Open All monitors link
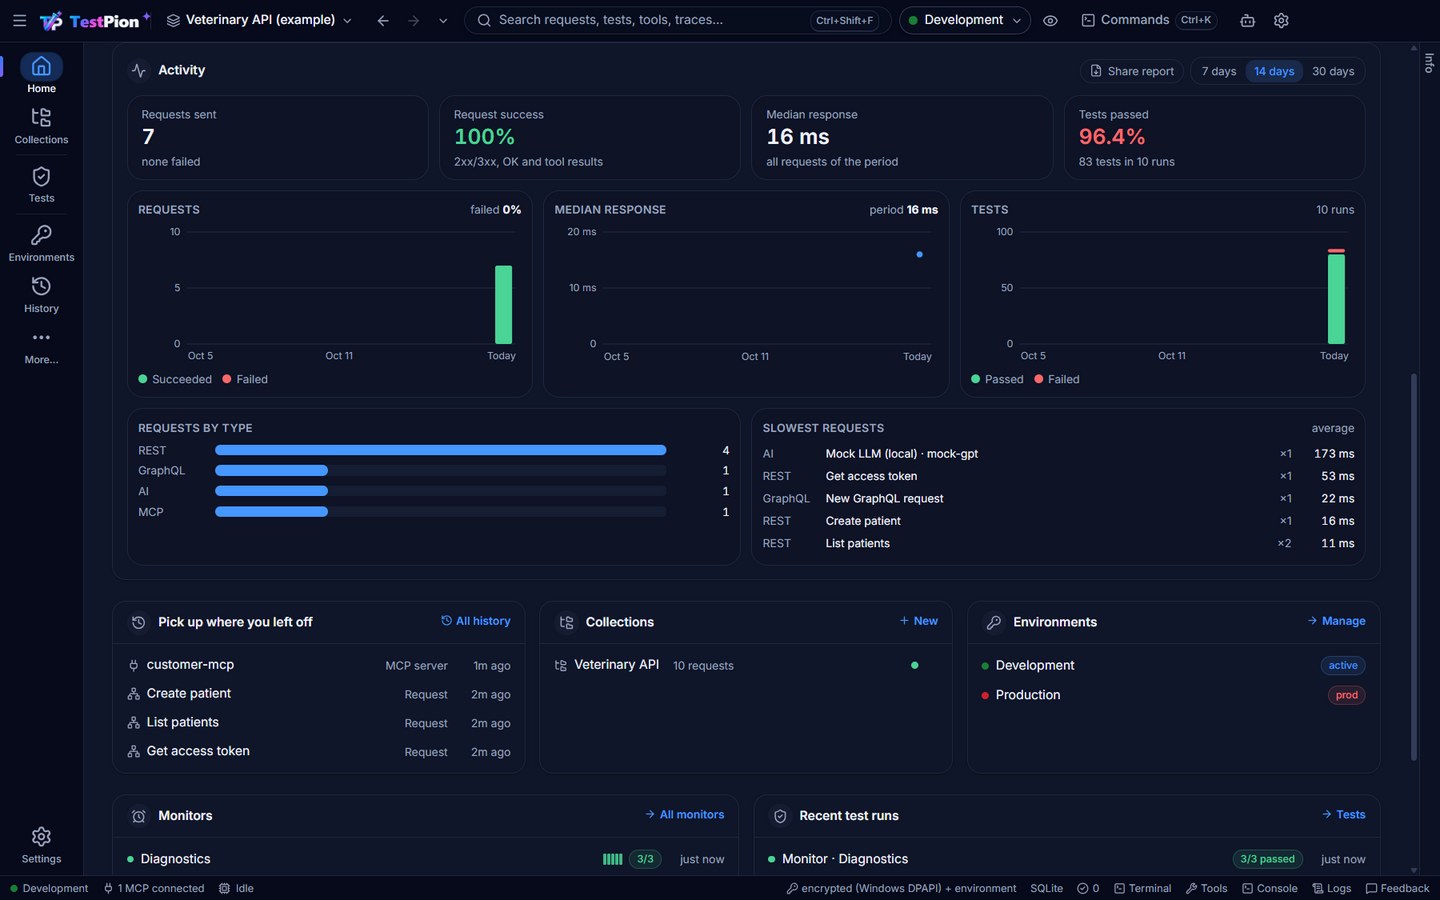Image resolution: width=1440 pixels, height=900 pixels. pyautogui.click(x=685, y=815)
